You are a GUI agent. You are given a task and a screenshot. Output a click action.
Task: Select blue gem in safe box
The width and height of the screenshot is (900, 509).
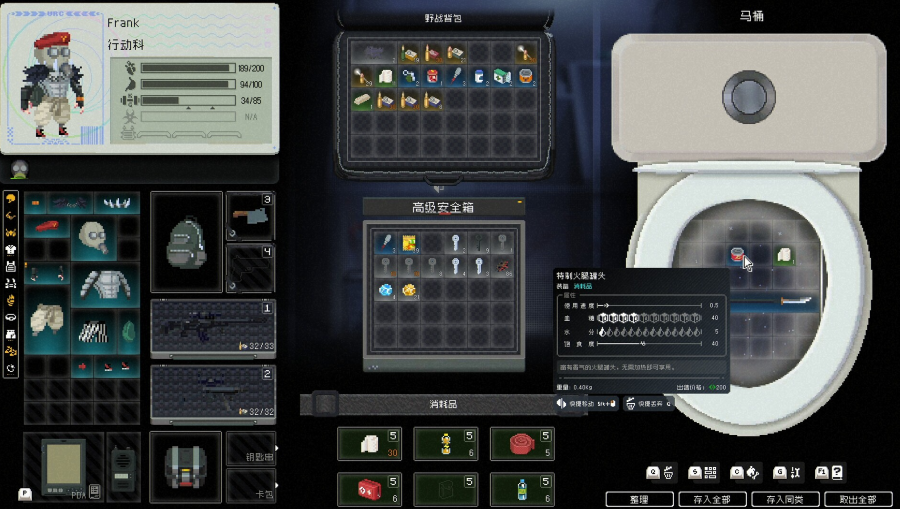click(385, 290)
